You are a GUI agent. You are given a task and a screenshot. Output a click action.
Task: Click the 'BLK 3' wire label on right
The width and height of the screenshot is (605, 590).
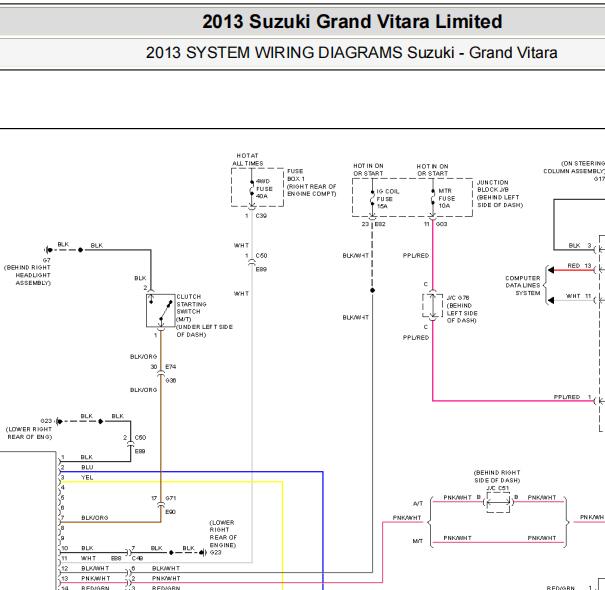pos(580,245)
